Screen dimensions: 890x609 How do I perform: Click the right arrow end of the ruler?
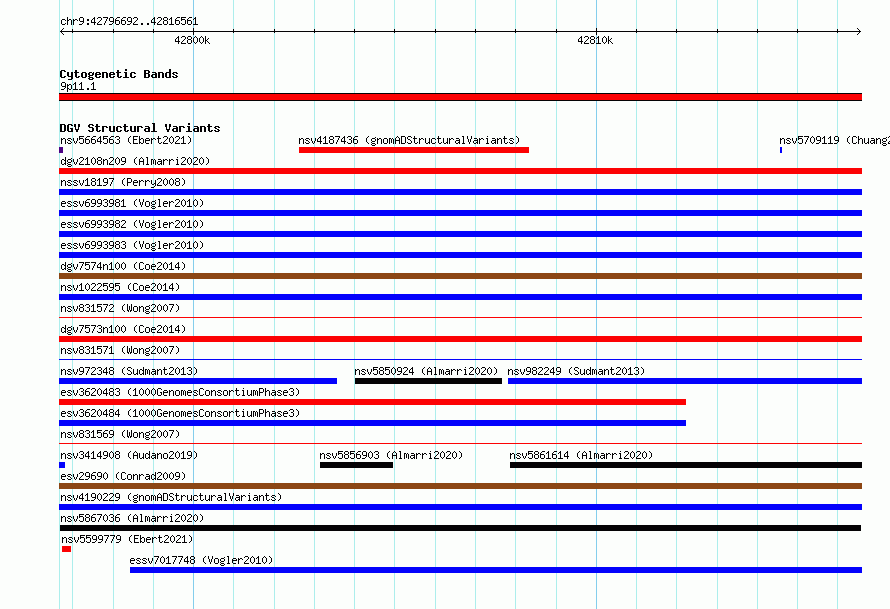(x=858, y=31)
